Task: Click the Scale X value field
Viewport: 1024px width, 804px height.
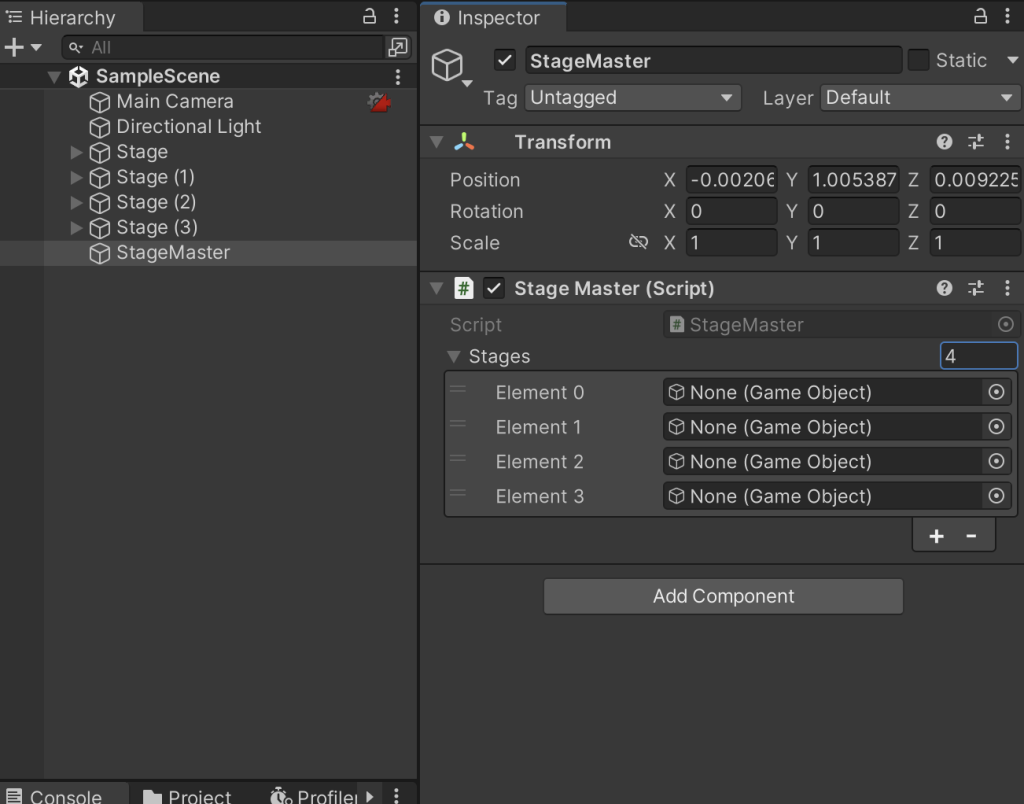Action: pos(731,242)
